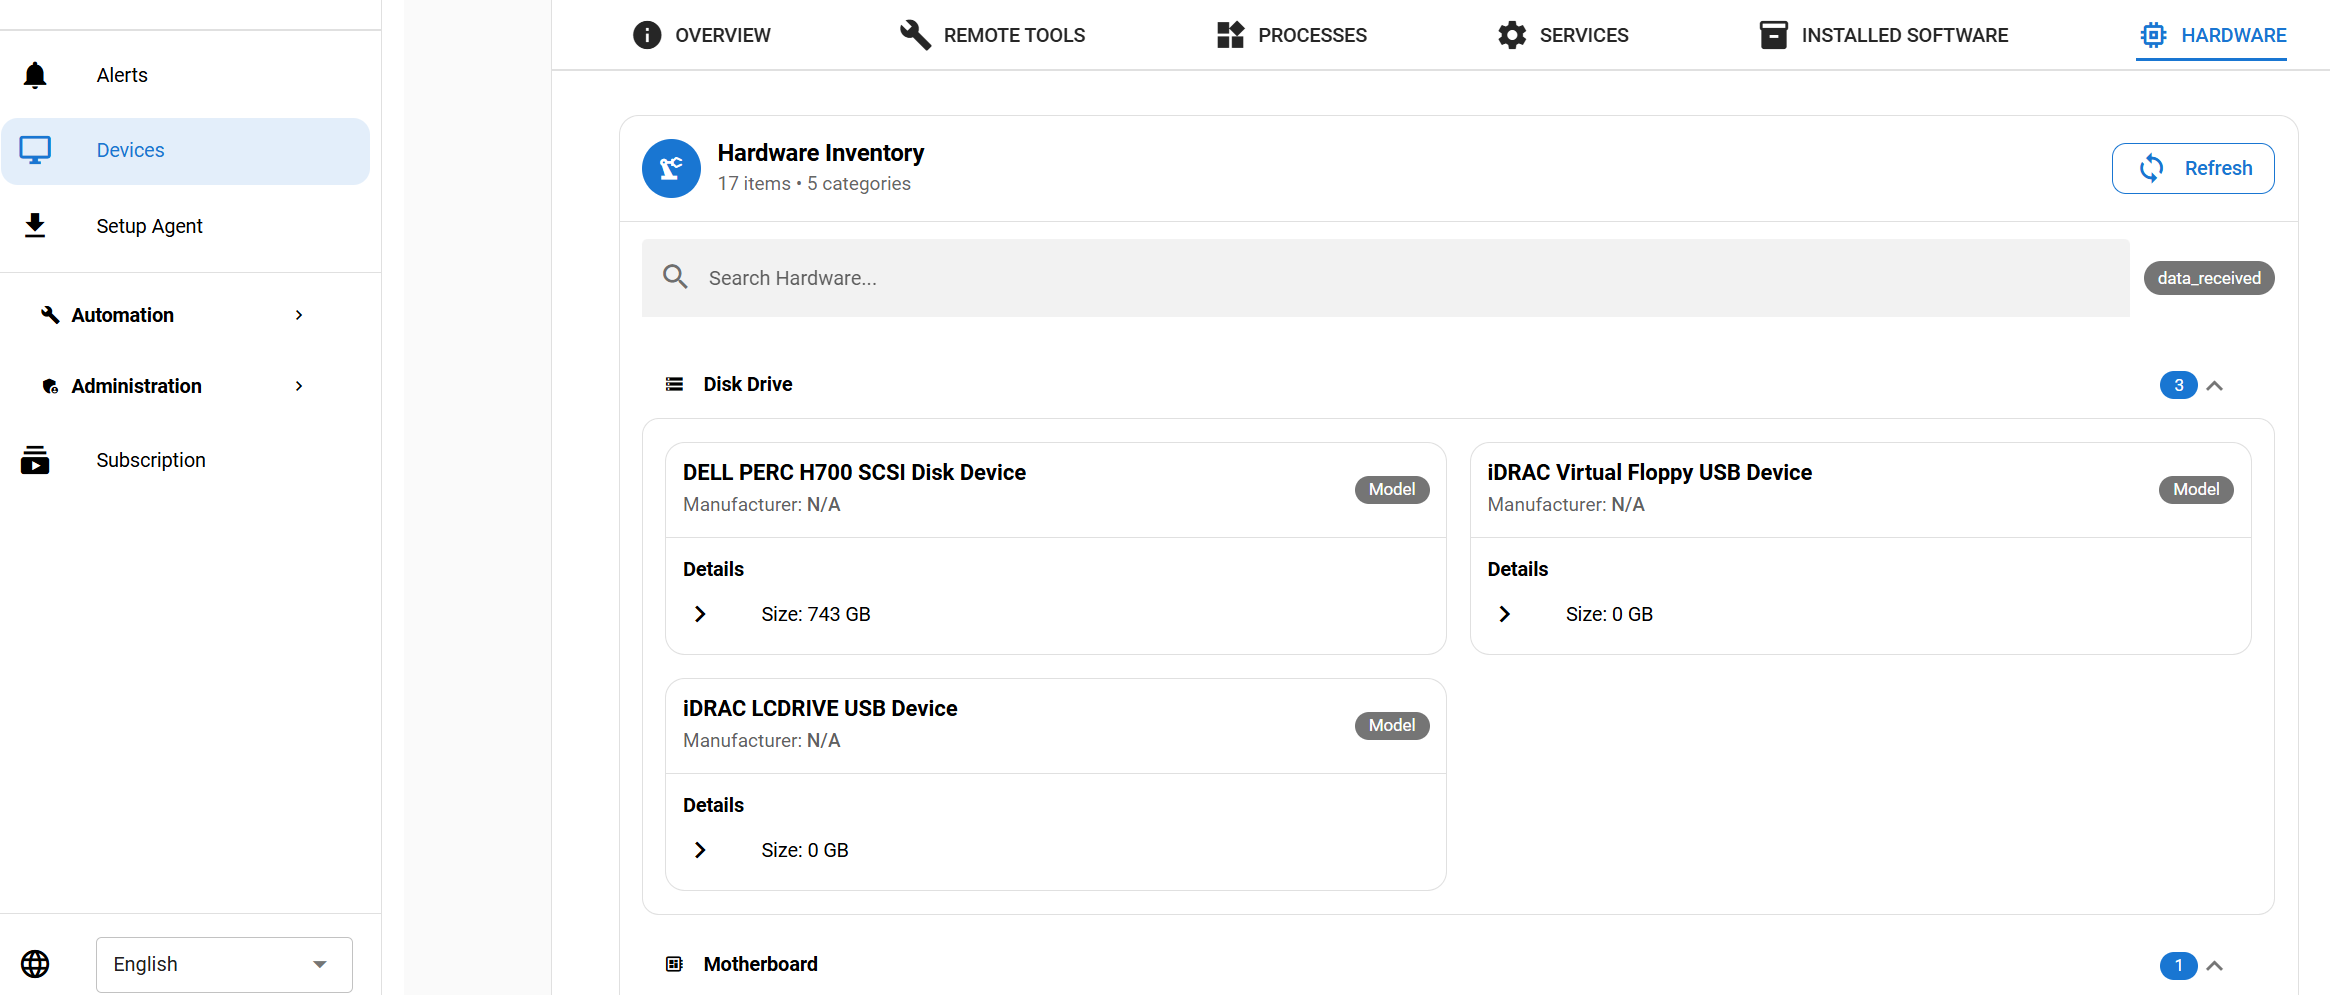Expand details of iDRAC LCDRIVE USB device

coord(699,849)
